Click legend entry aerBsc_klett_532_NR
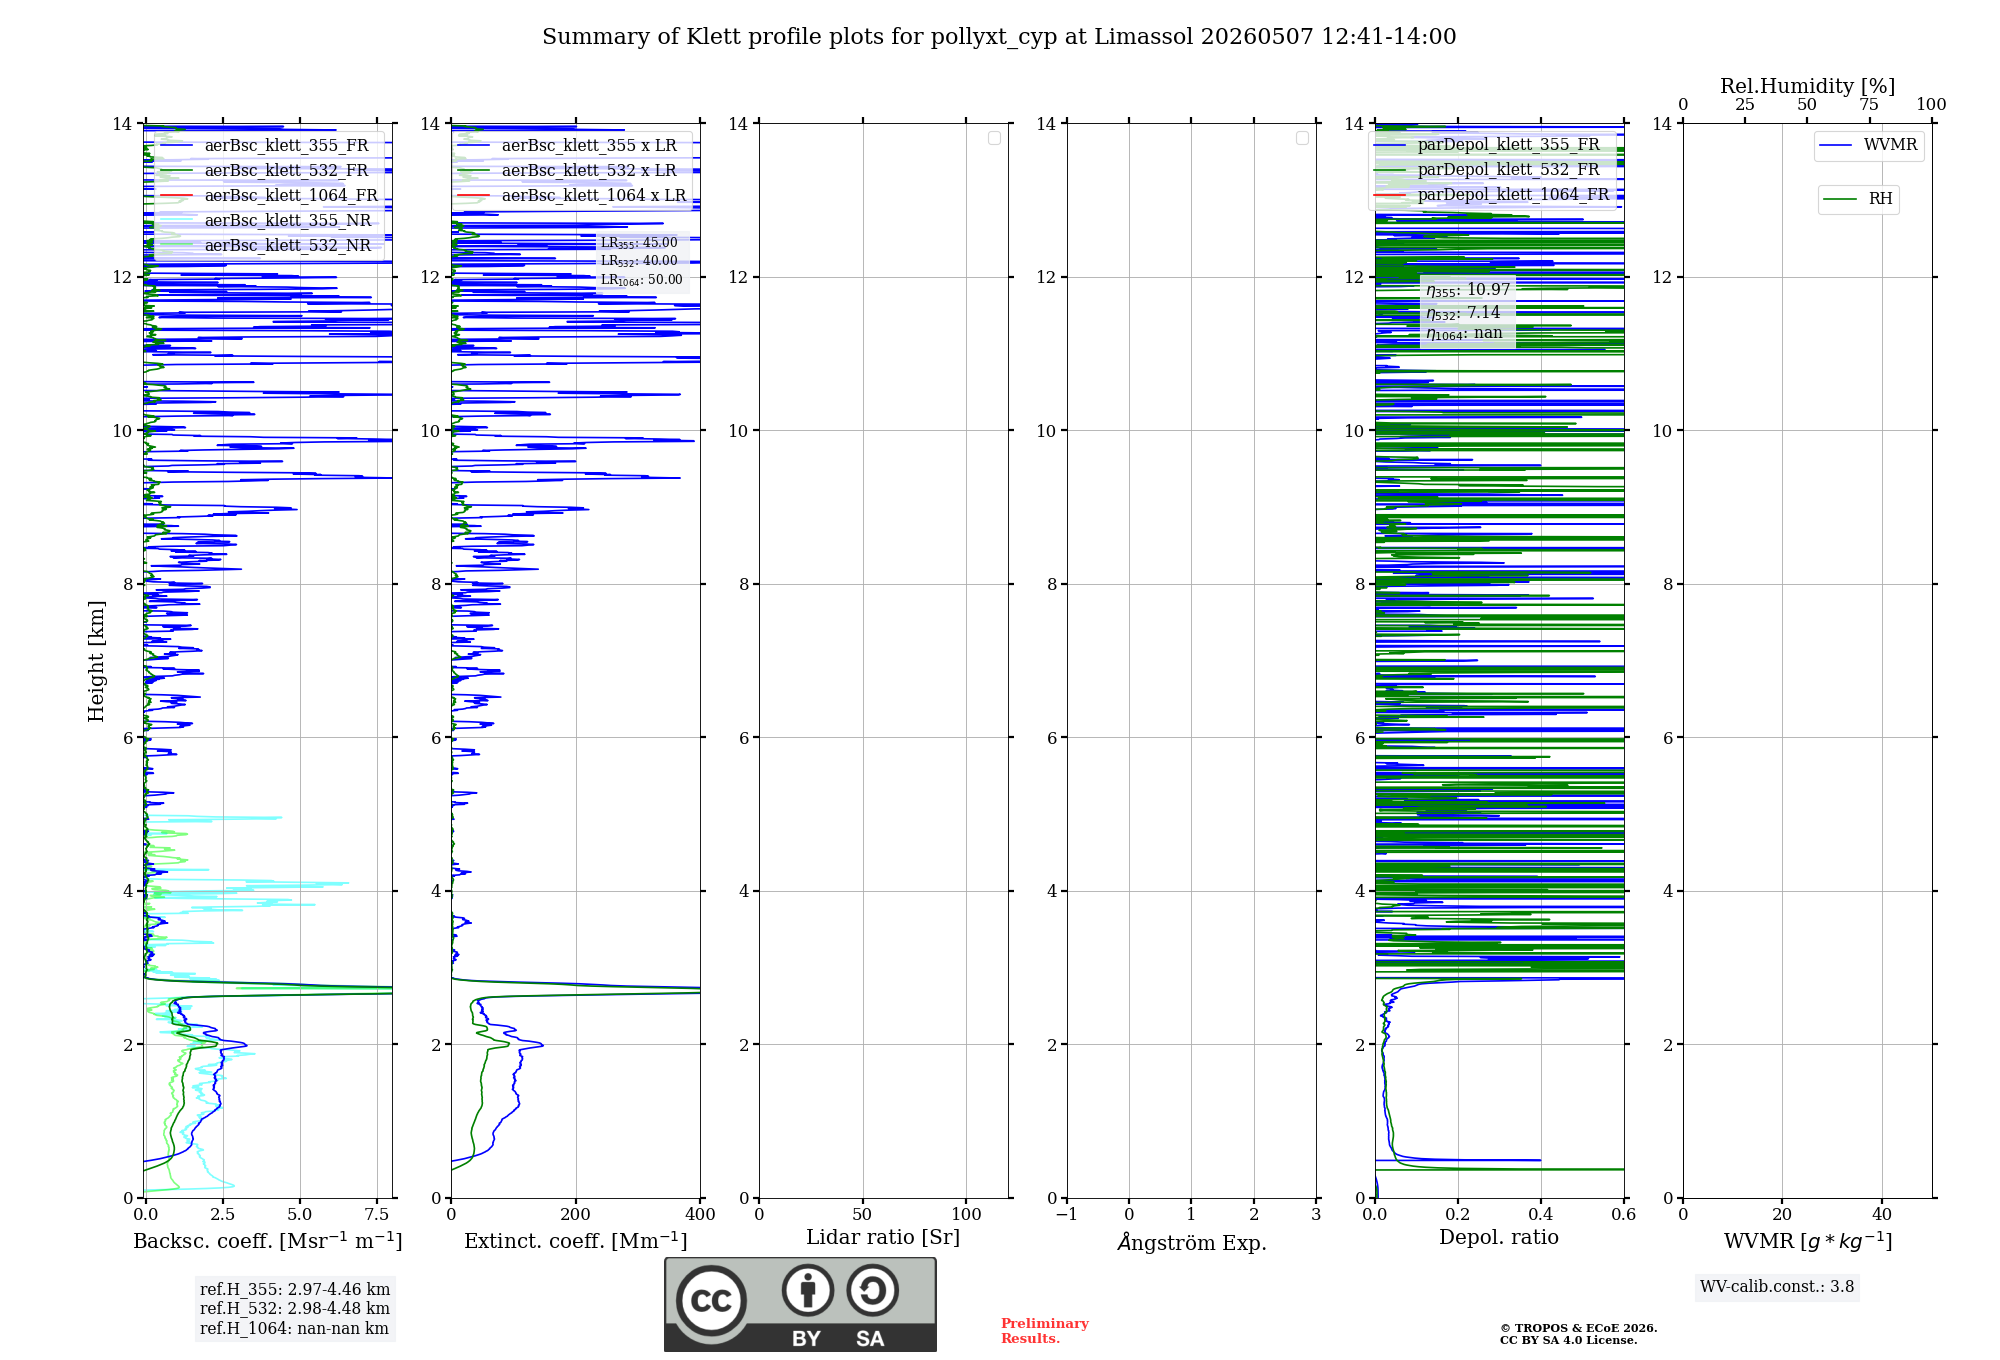Image resolution: width=2000 pixels, height=1360 pixels. point(266,245)
